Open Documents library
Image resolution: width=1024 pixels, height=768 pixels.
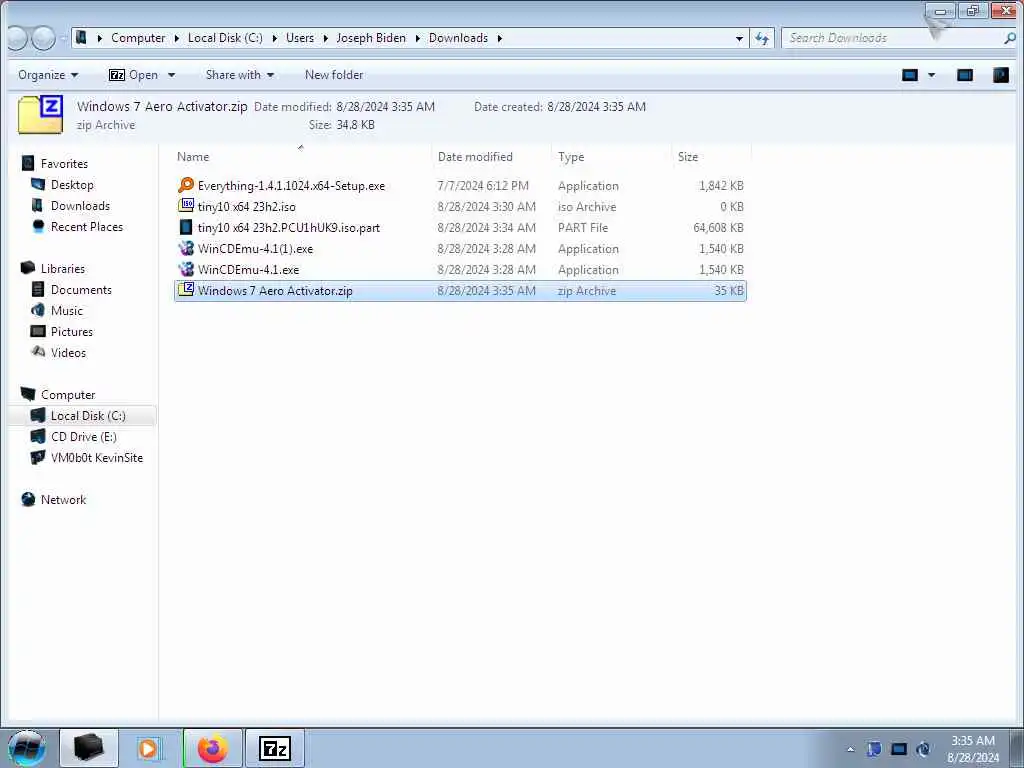click(81, 289)
